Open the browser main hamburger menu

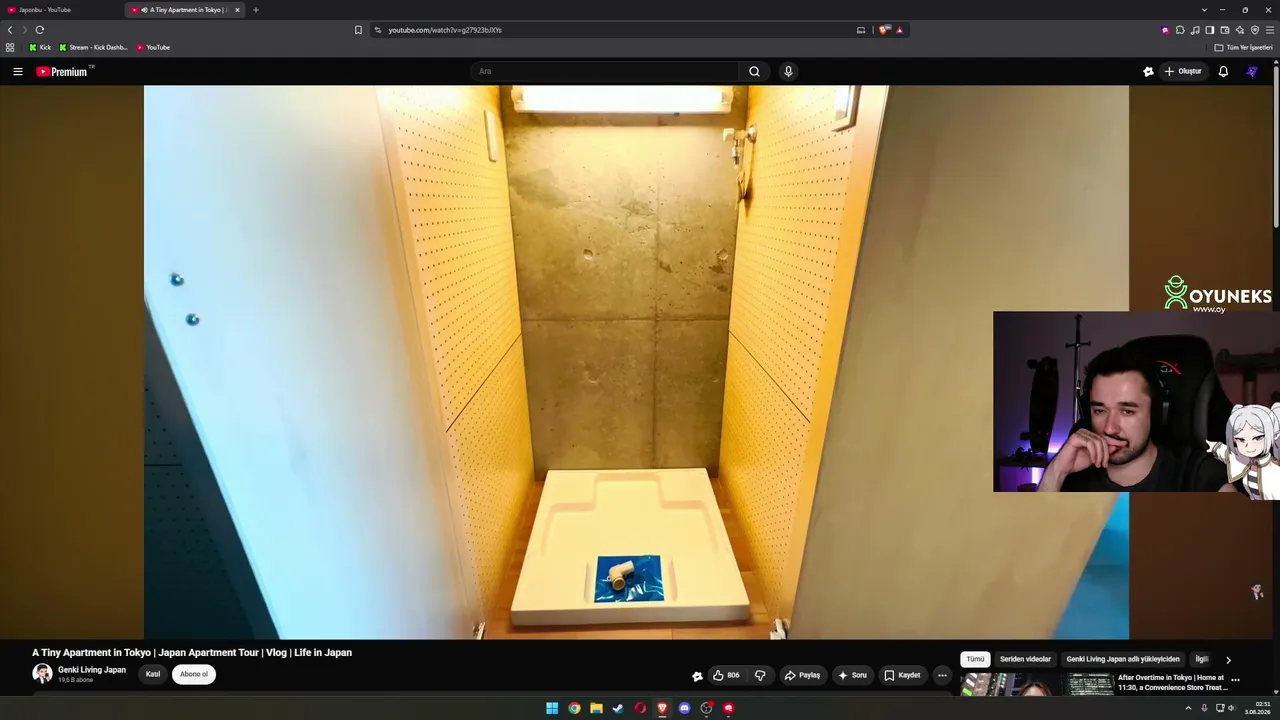point(1270,30)
